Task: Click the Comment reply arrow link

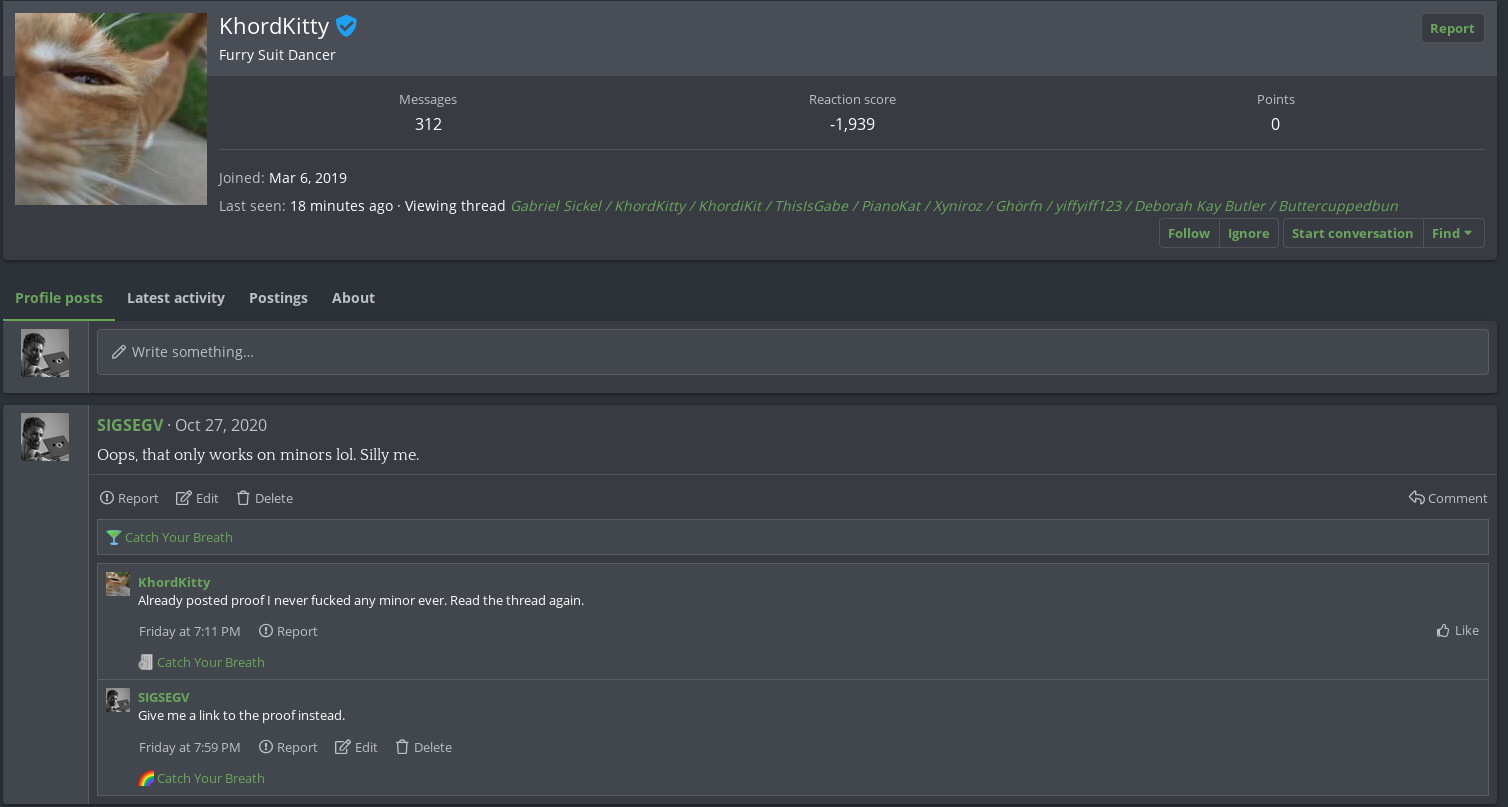Action: click(x=1448, y=498)
